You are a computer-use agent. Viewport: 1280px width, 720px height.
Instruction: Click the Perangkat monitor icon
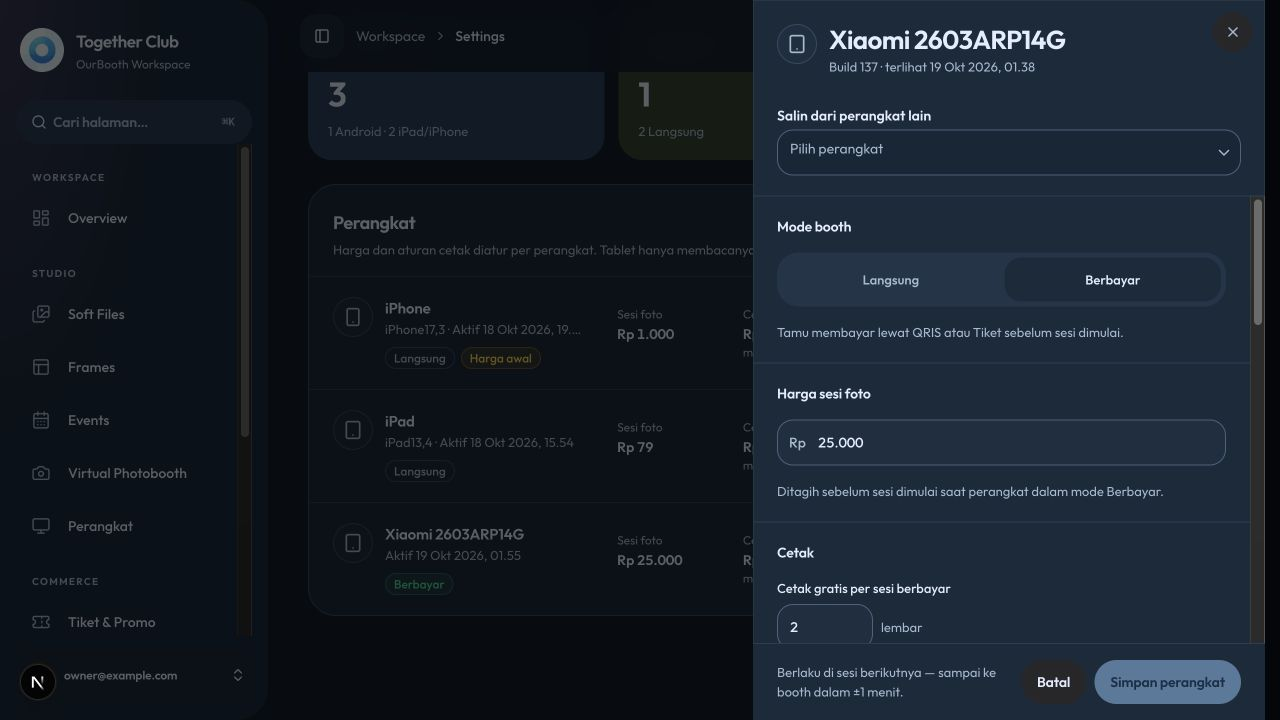click(41, 526)
